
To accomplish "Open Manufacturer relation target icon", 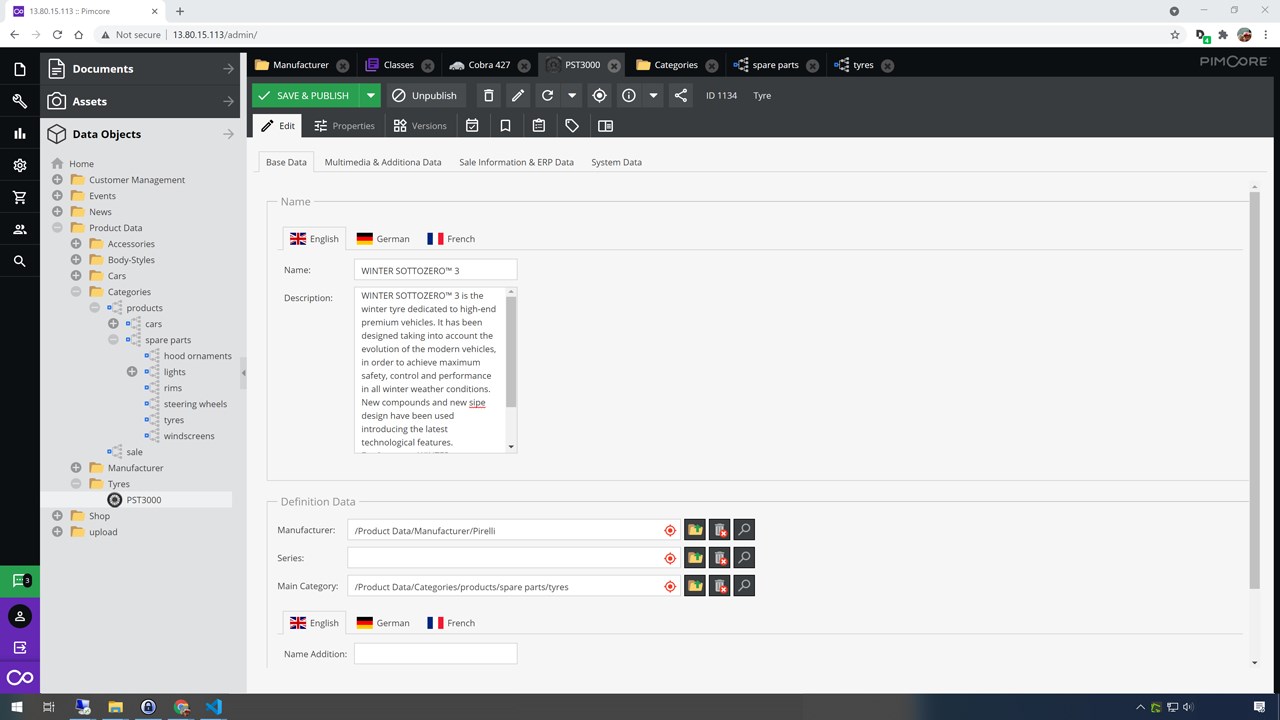I will click(670, 531).
